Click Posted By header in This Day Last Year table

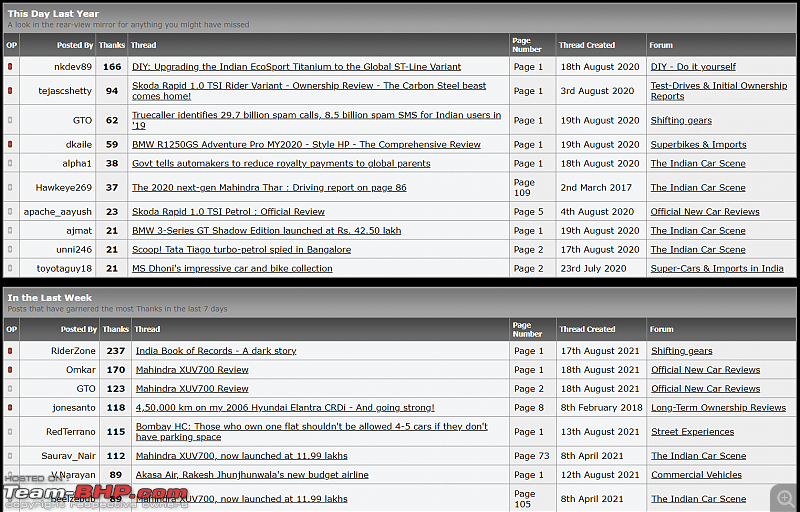tap(75, 45)
